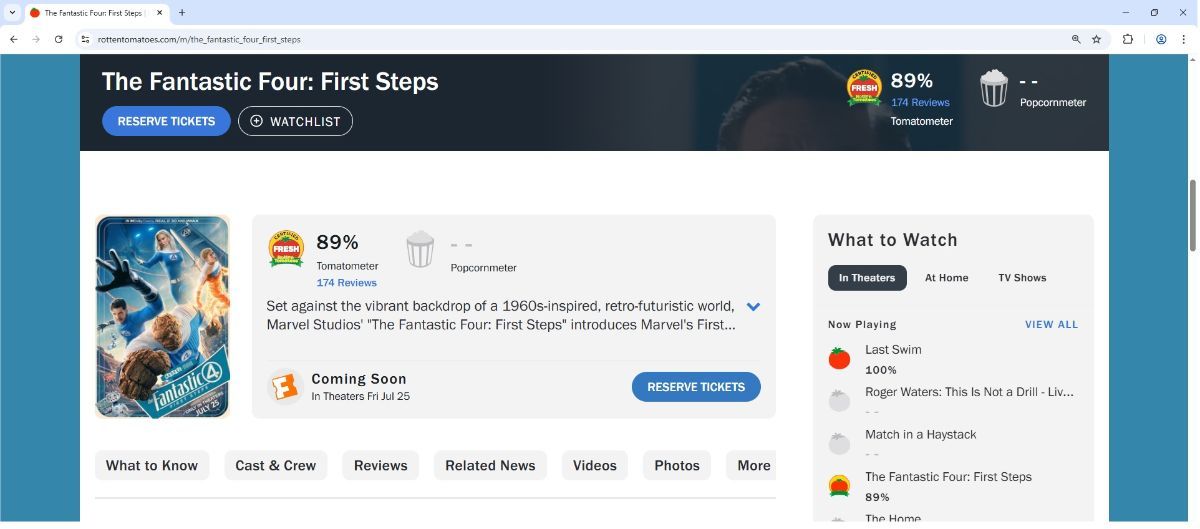
Task: Click the header 89% Tomatometer score
Action: pyautogui.click(x=911, y=81)
